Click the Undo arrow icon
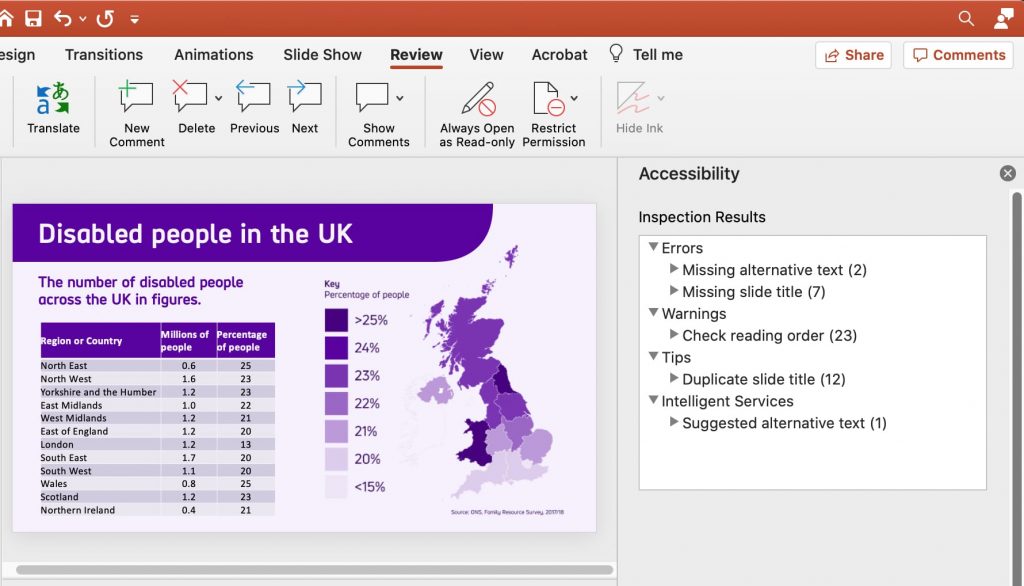Viewport: 1024px width, 586px height. point(63,18)
